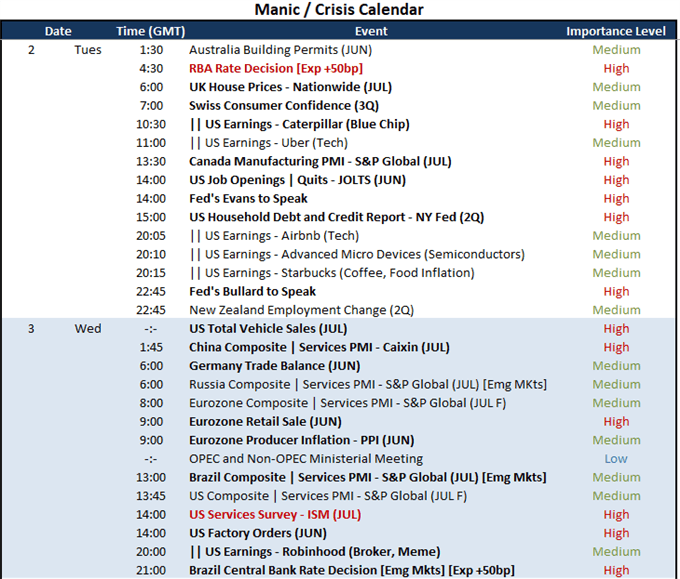Click the 'Event' column header
The image size is (680, 579).
point(371,31)
